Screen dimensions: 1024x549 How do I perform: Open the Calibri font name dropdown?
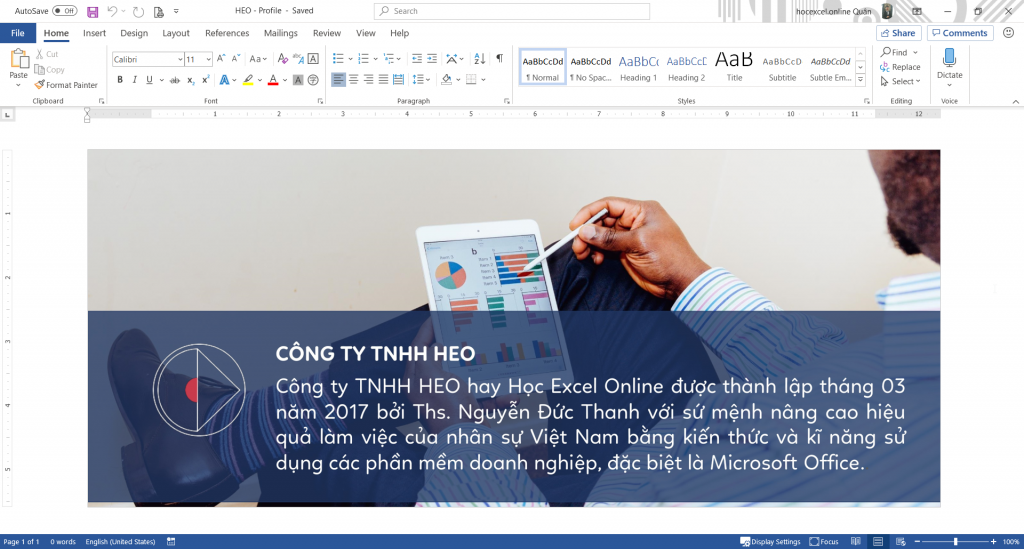click(x=178, y=60)
